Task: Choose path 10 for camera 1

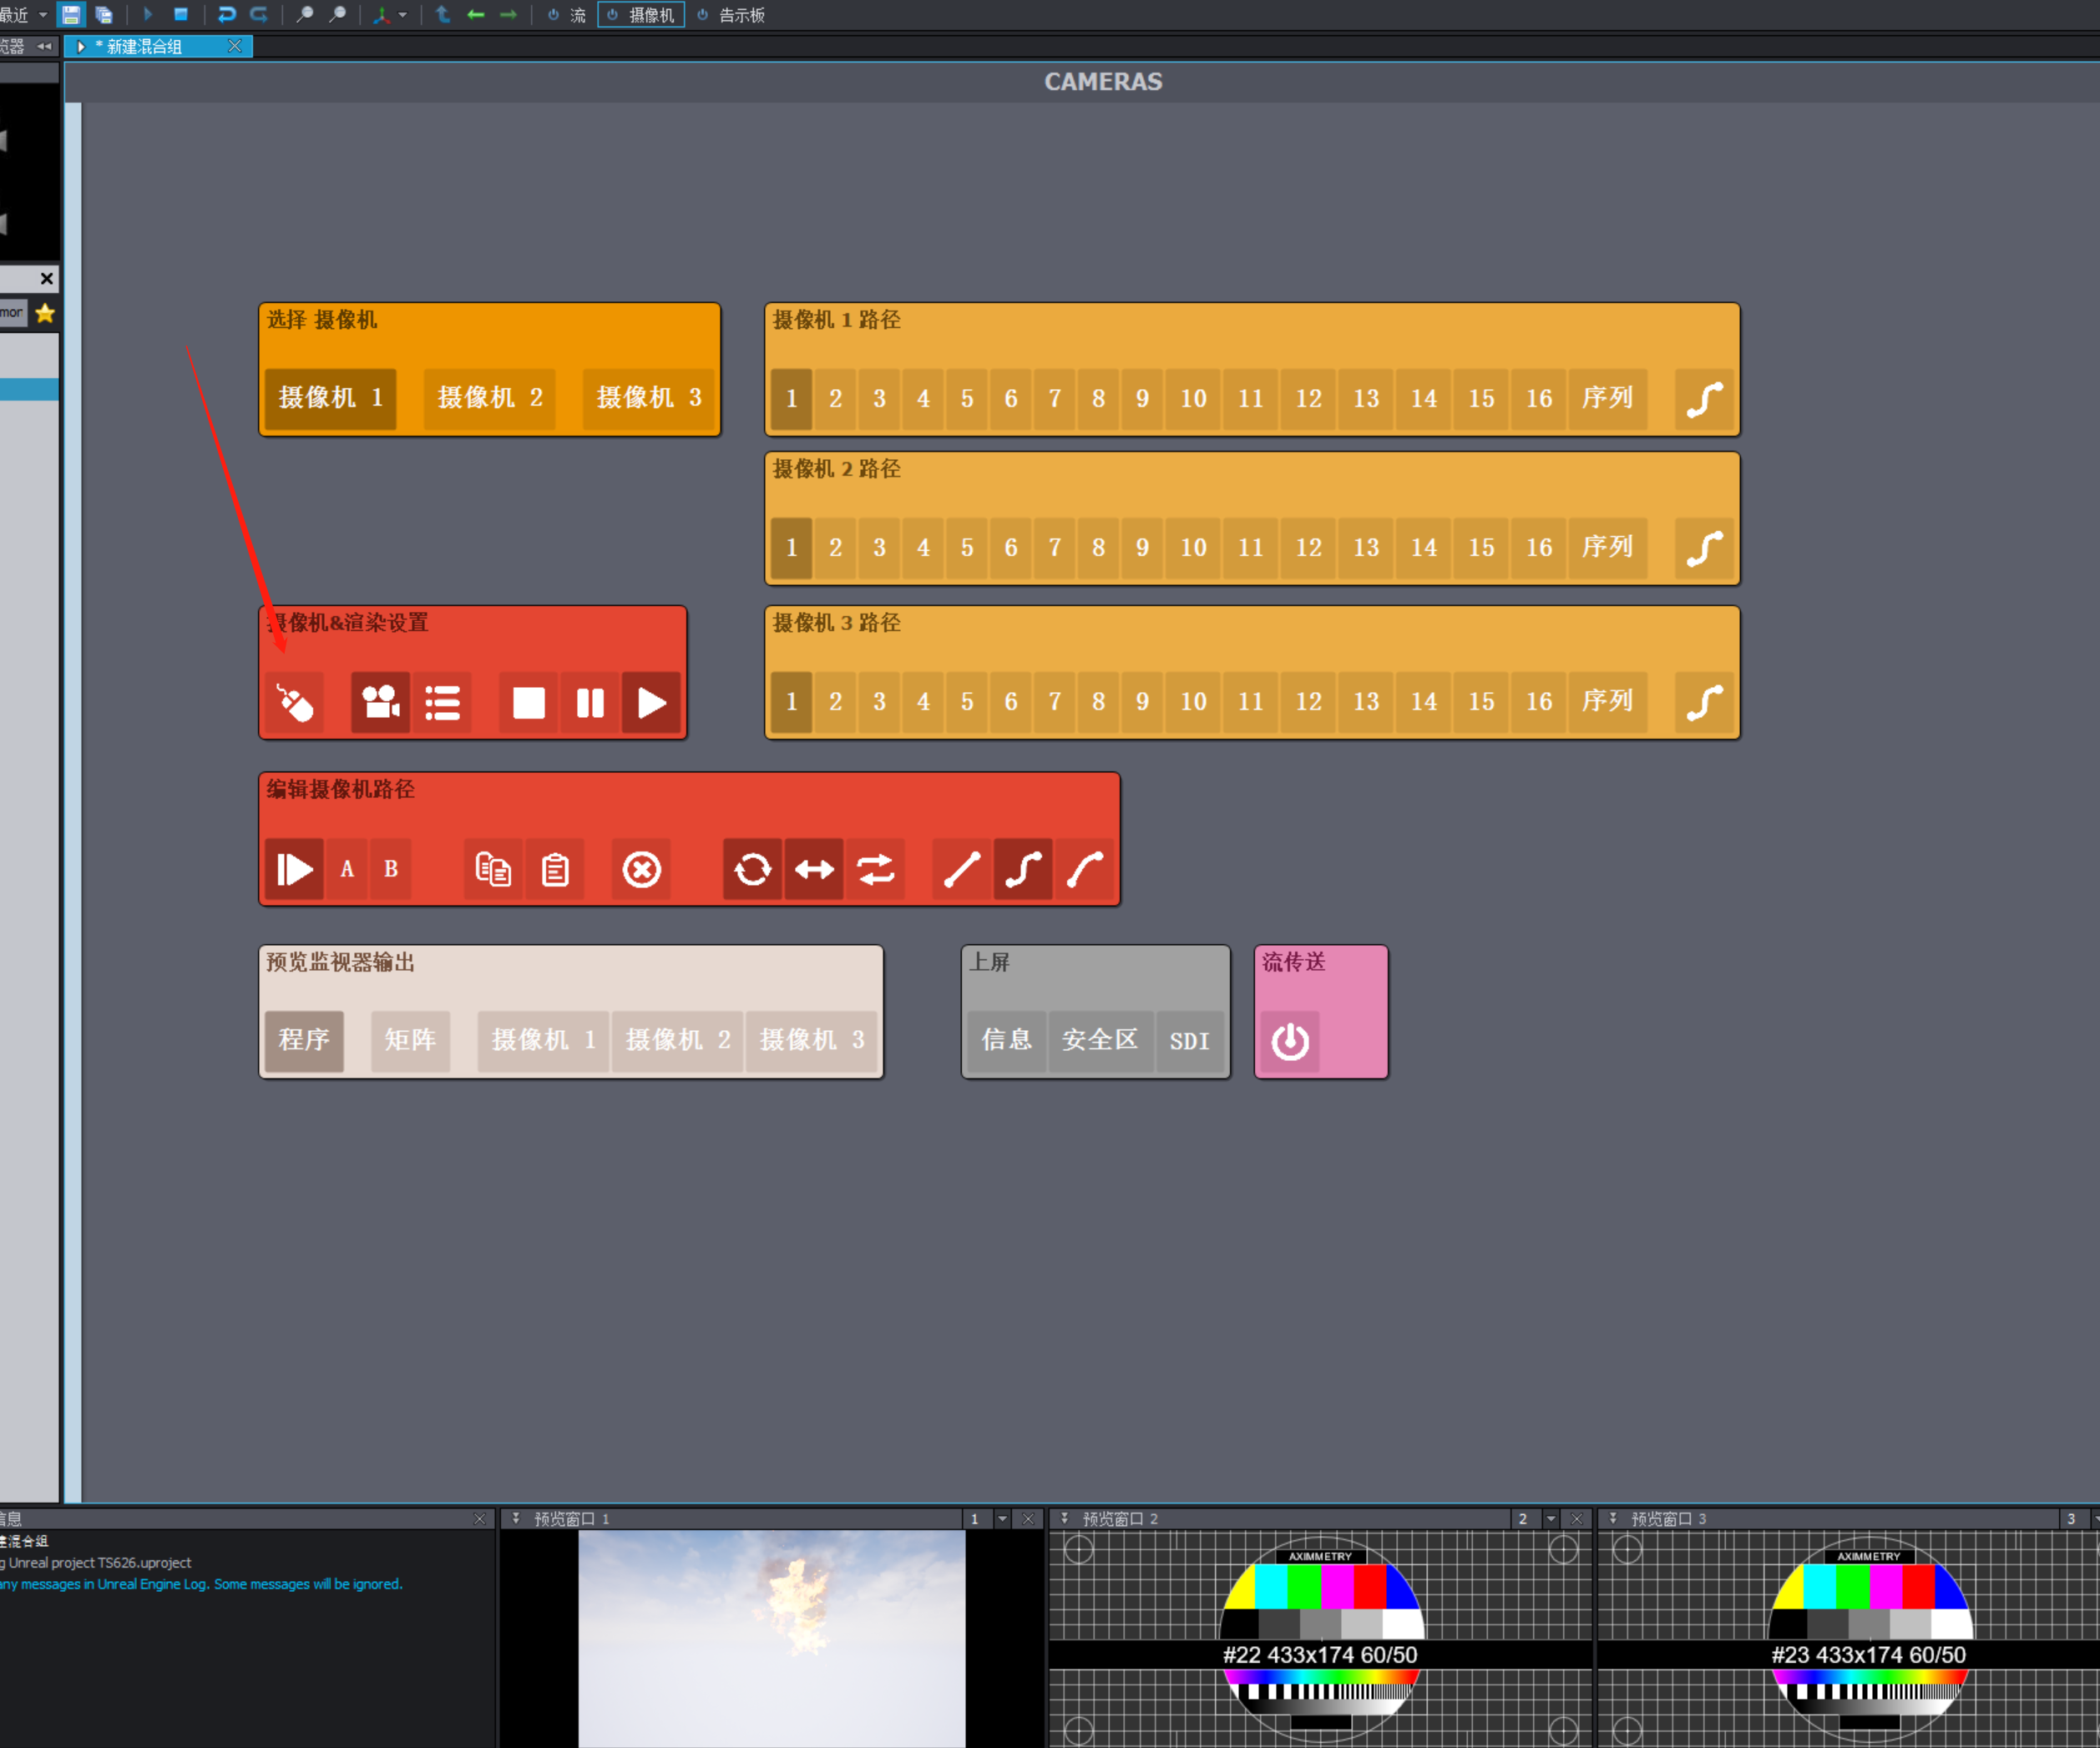Action: point(1193,399)
